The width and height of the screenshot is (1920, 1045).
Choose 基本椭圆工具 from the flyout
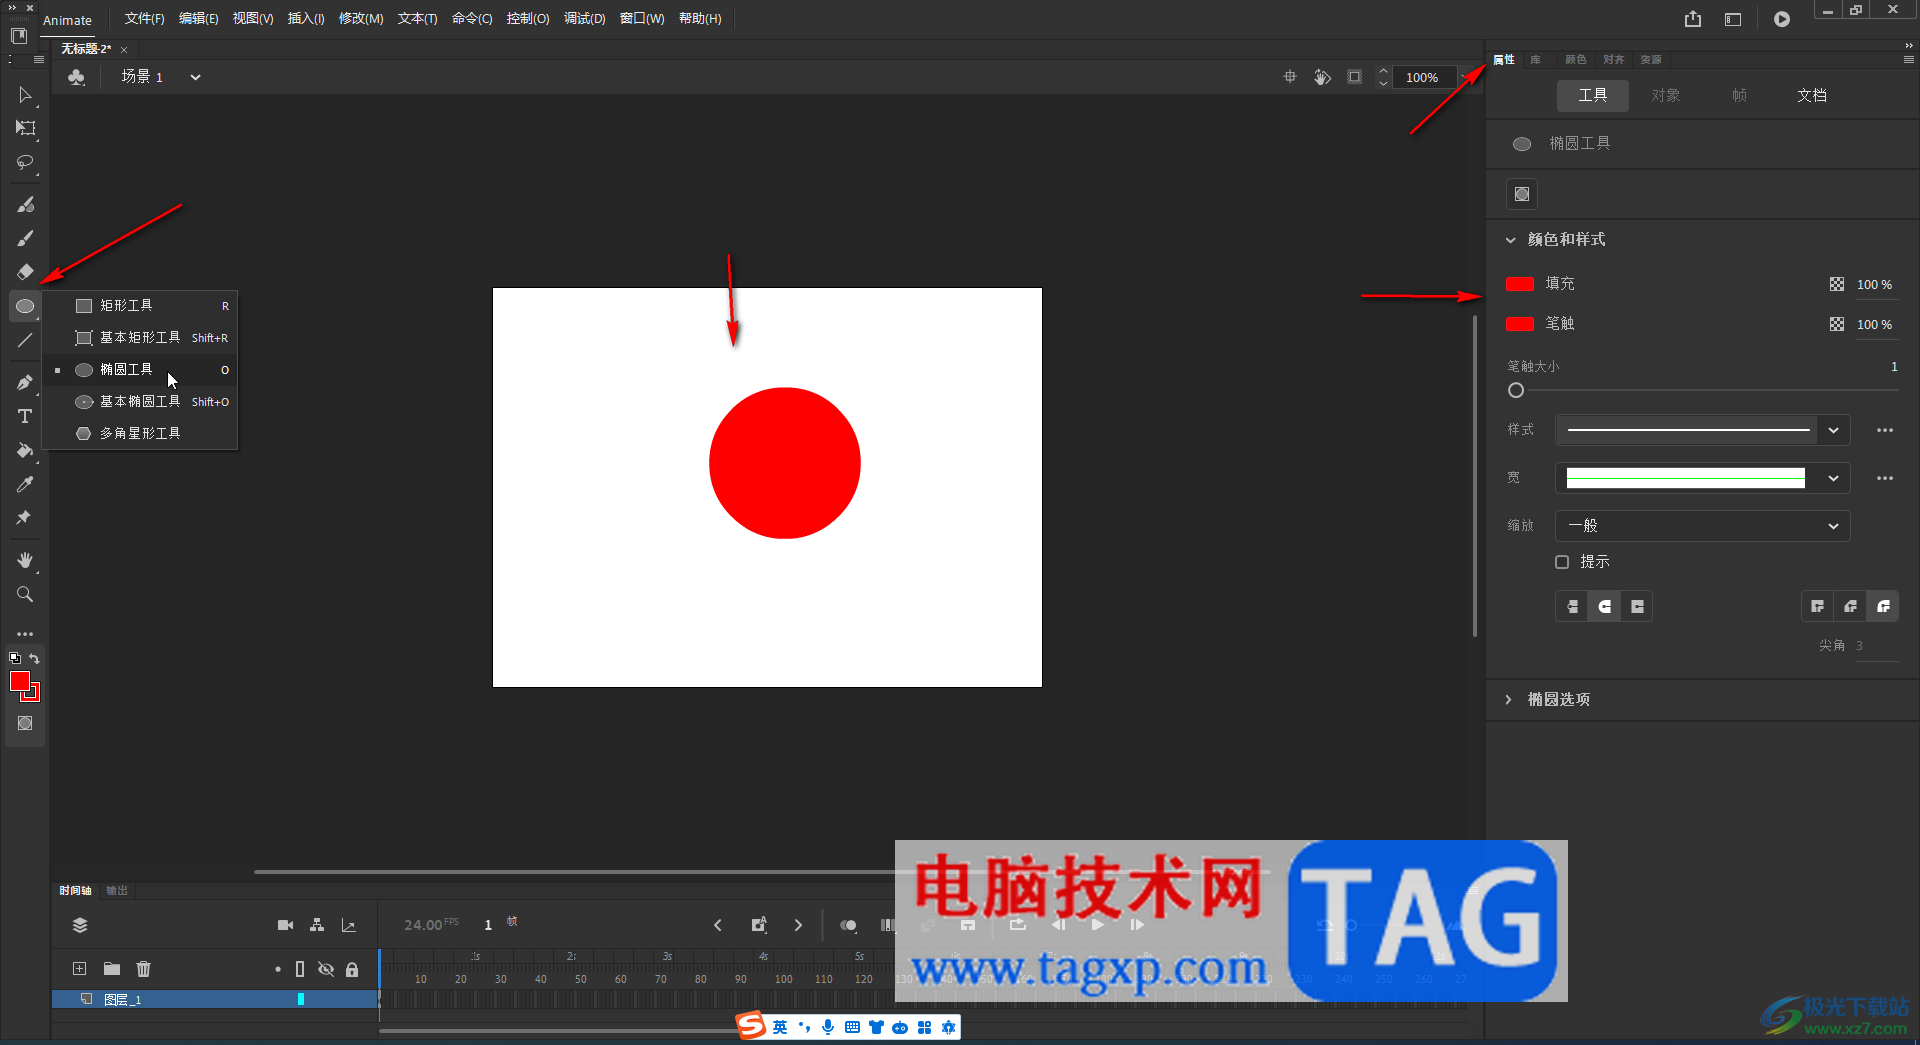point(139,402)
